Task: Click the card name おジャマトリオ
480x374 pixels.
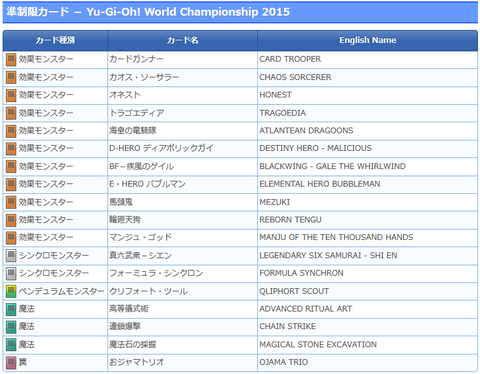Action: click(x=136, y=362)
